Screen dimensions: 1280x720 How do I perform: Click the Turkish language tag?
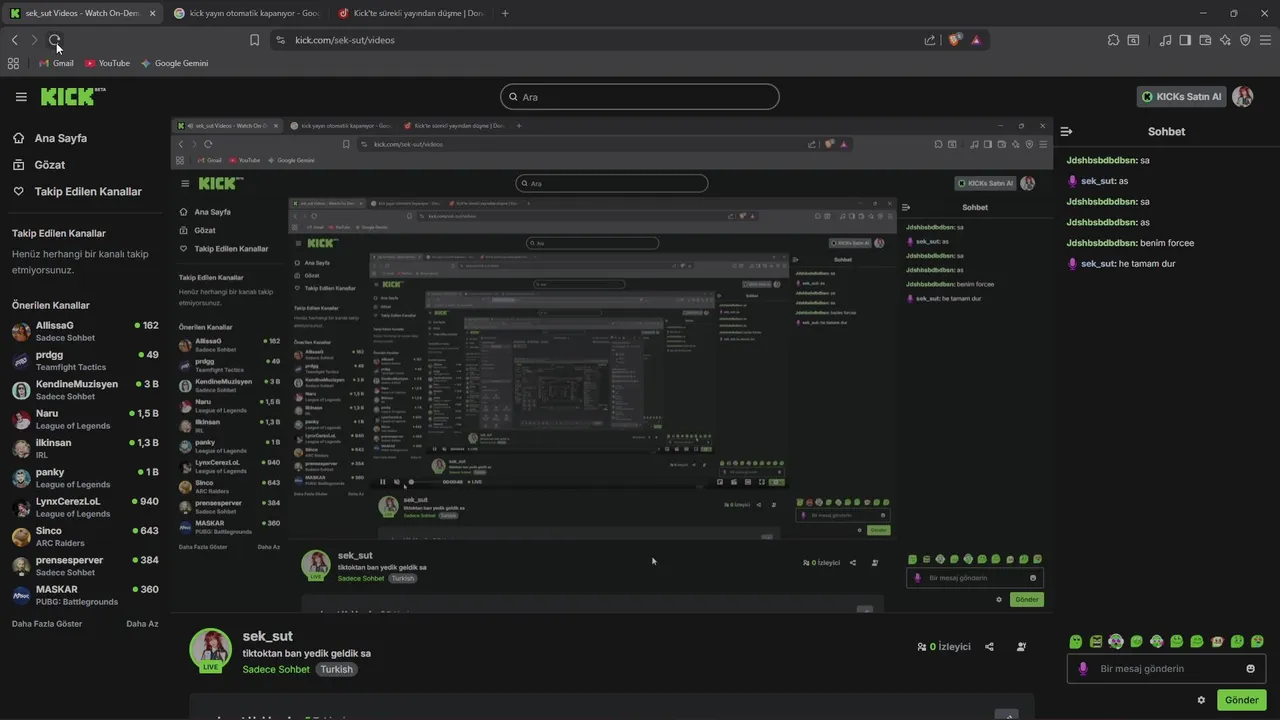(x=336, y=669)
